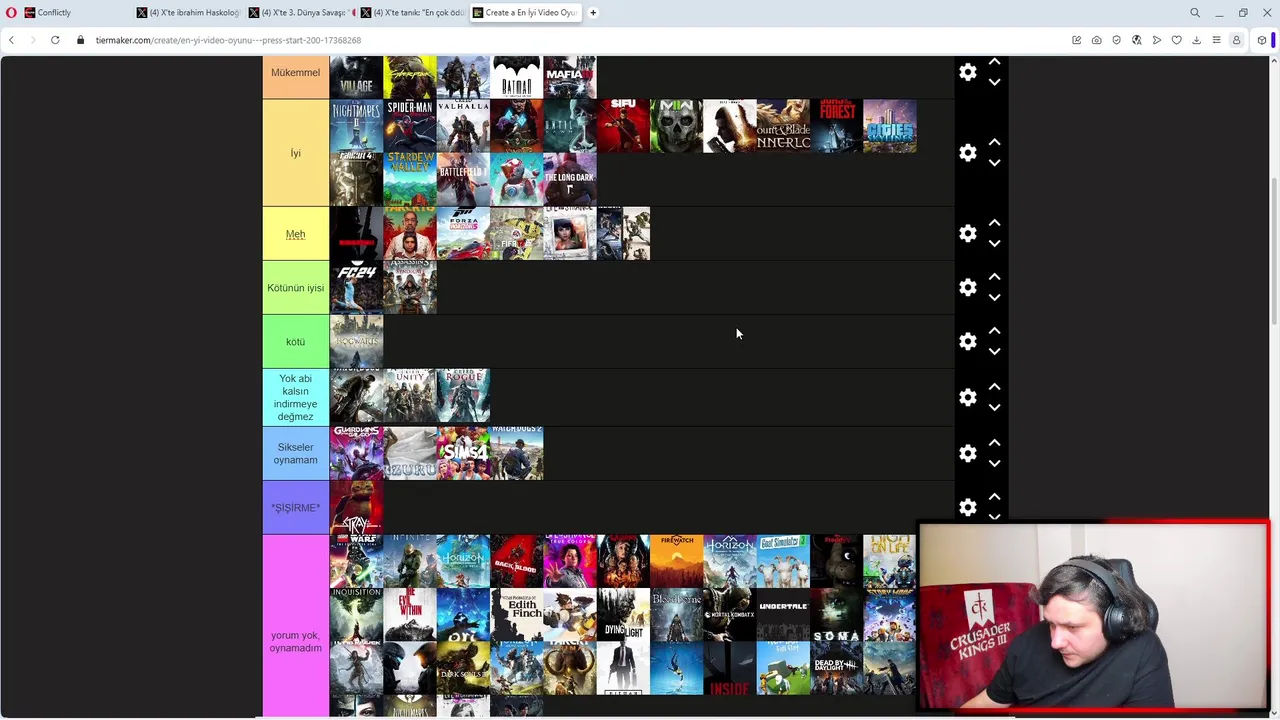1280x720 pixels.
Task: Open the downloads panel
Action: click(1197, 40)
